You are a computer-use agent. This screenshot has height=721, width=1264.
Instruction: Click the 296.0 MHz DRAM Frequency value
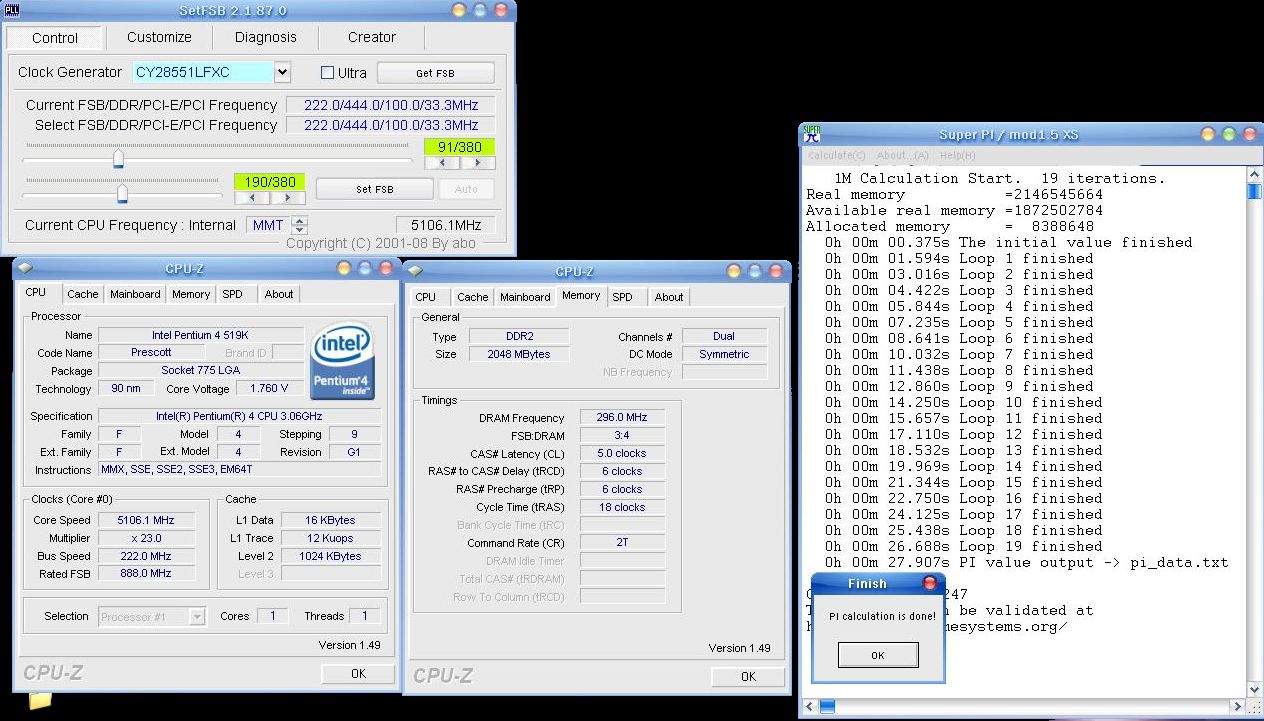pos(622,418)
